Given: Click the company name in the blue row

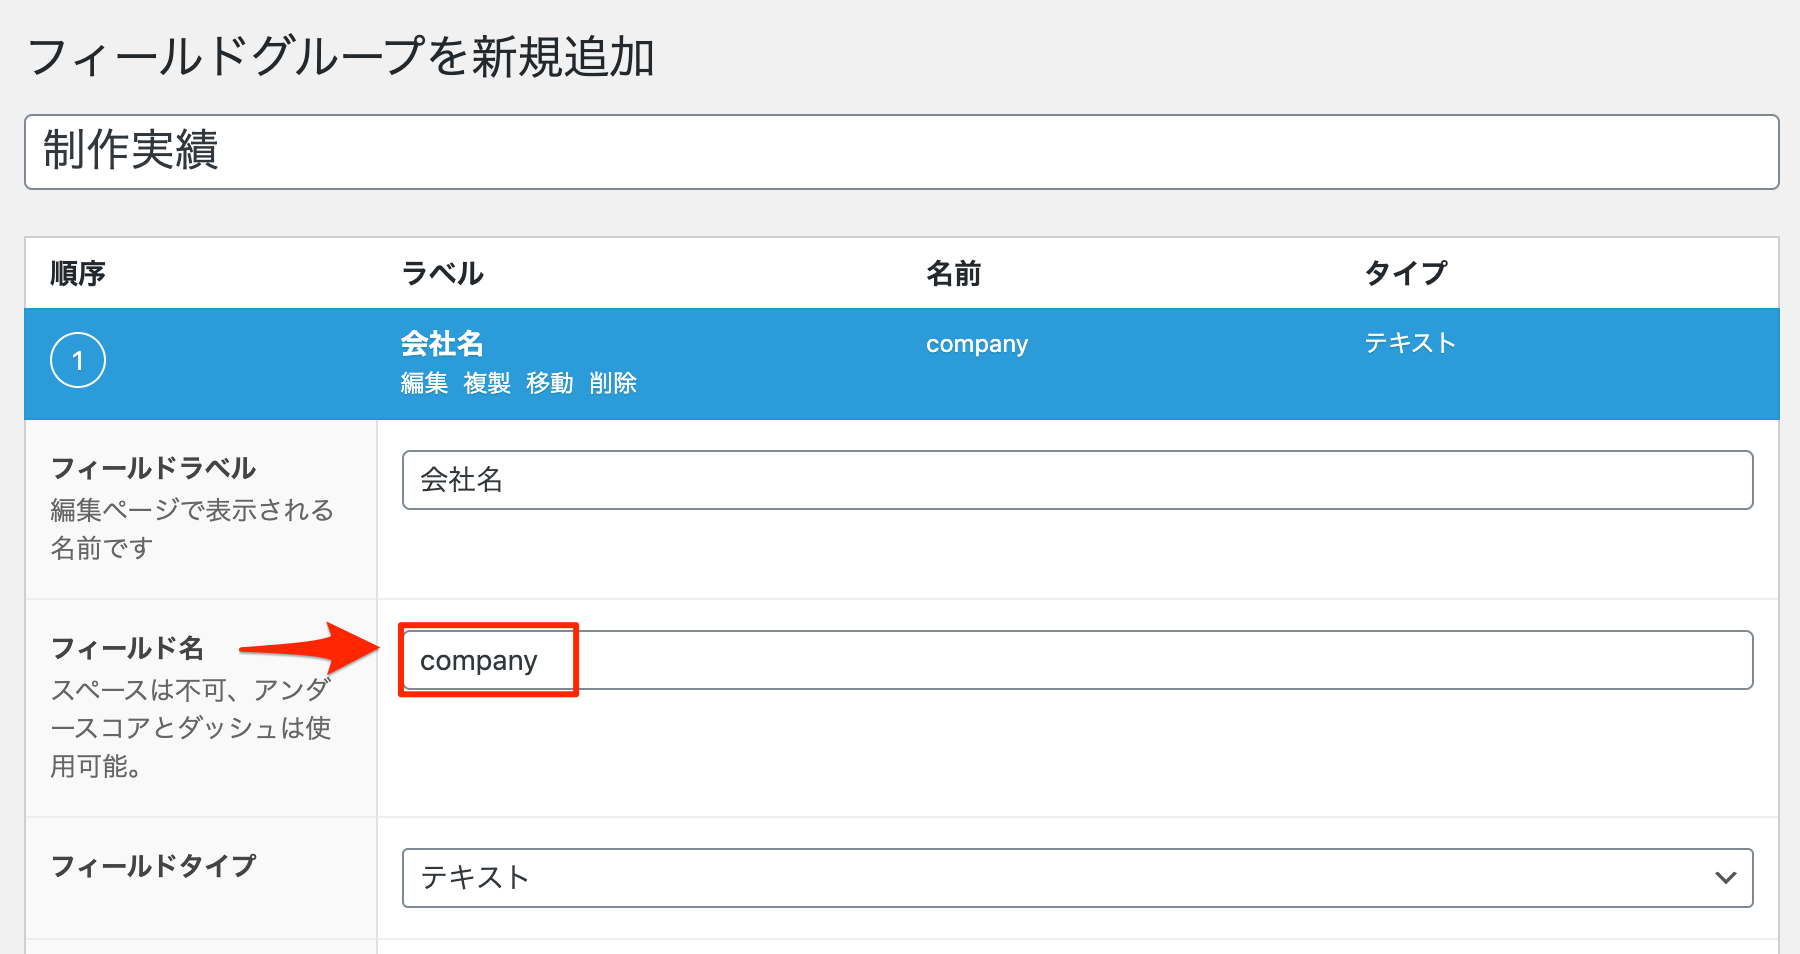Looking at the screenshot, I should (976, 344).
